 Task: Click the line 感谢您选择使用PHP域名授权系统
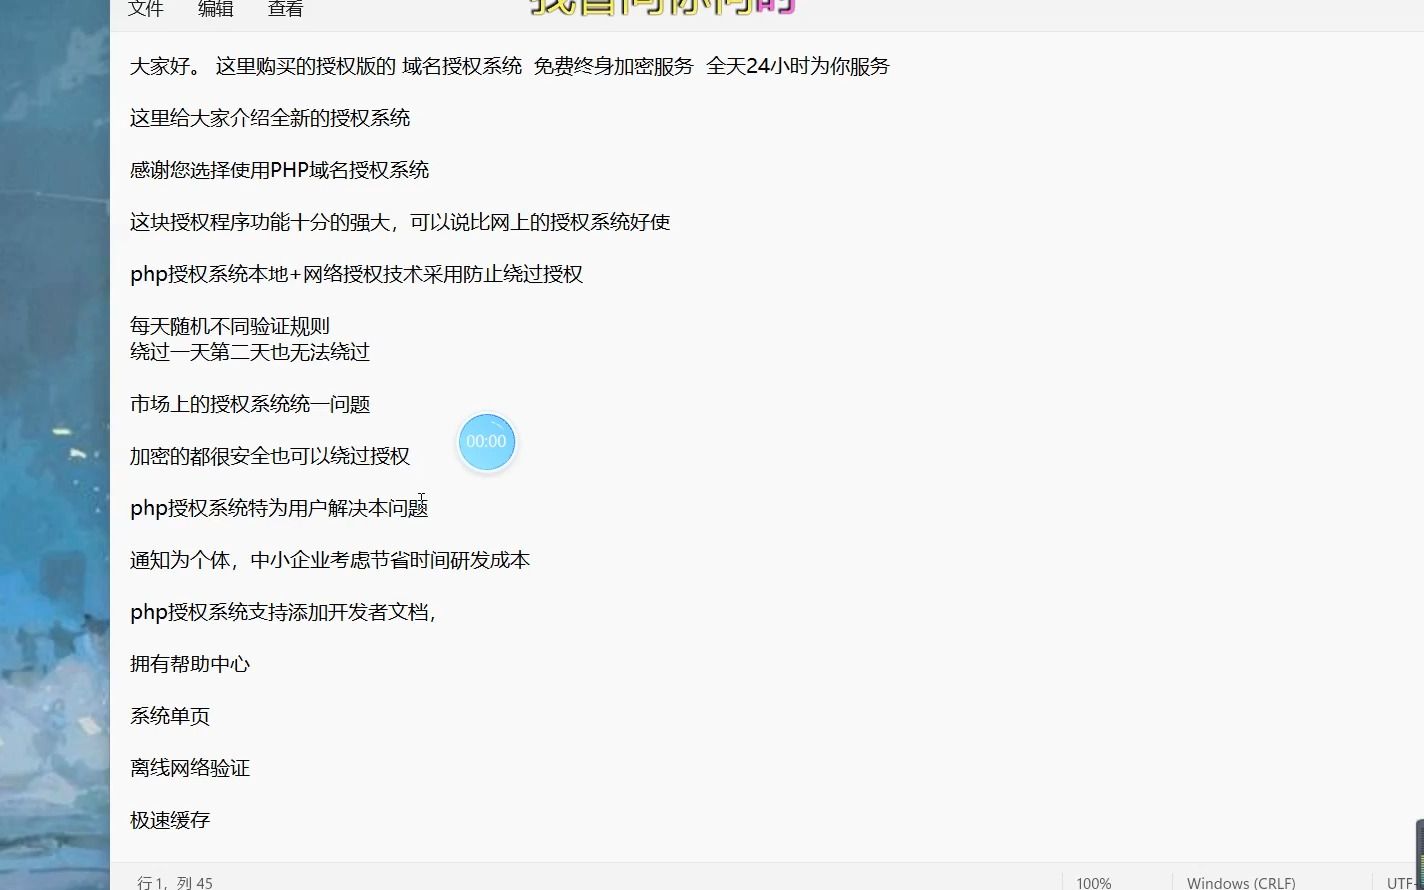point(278,170)
